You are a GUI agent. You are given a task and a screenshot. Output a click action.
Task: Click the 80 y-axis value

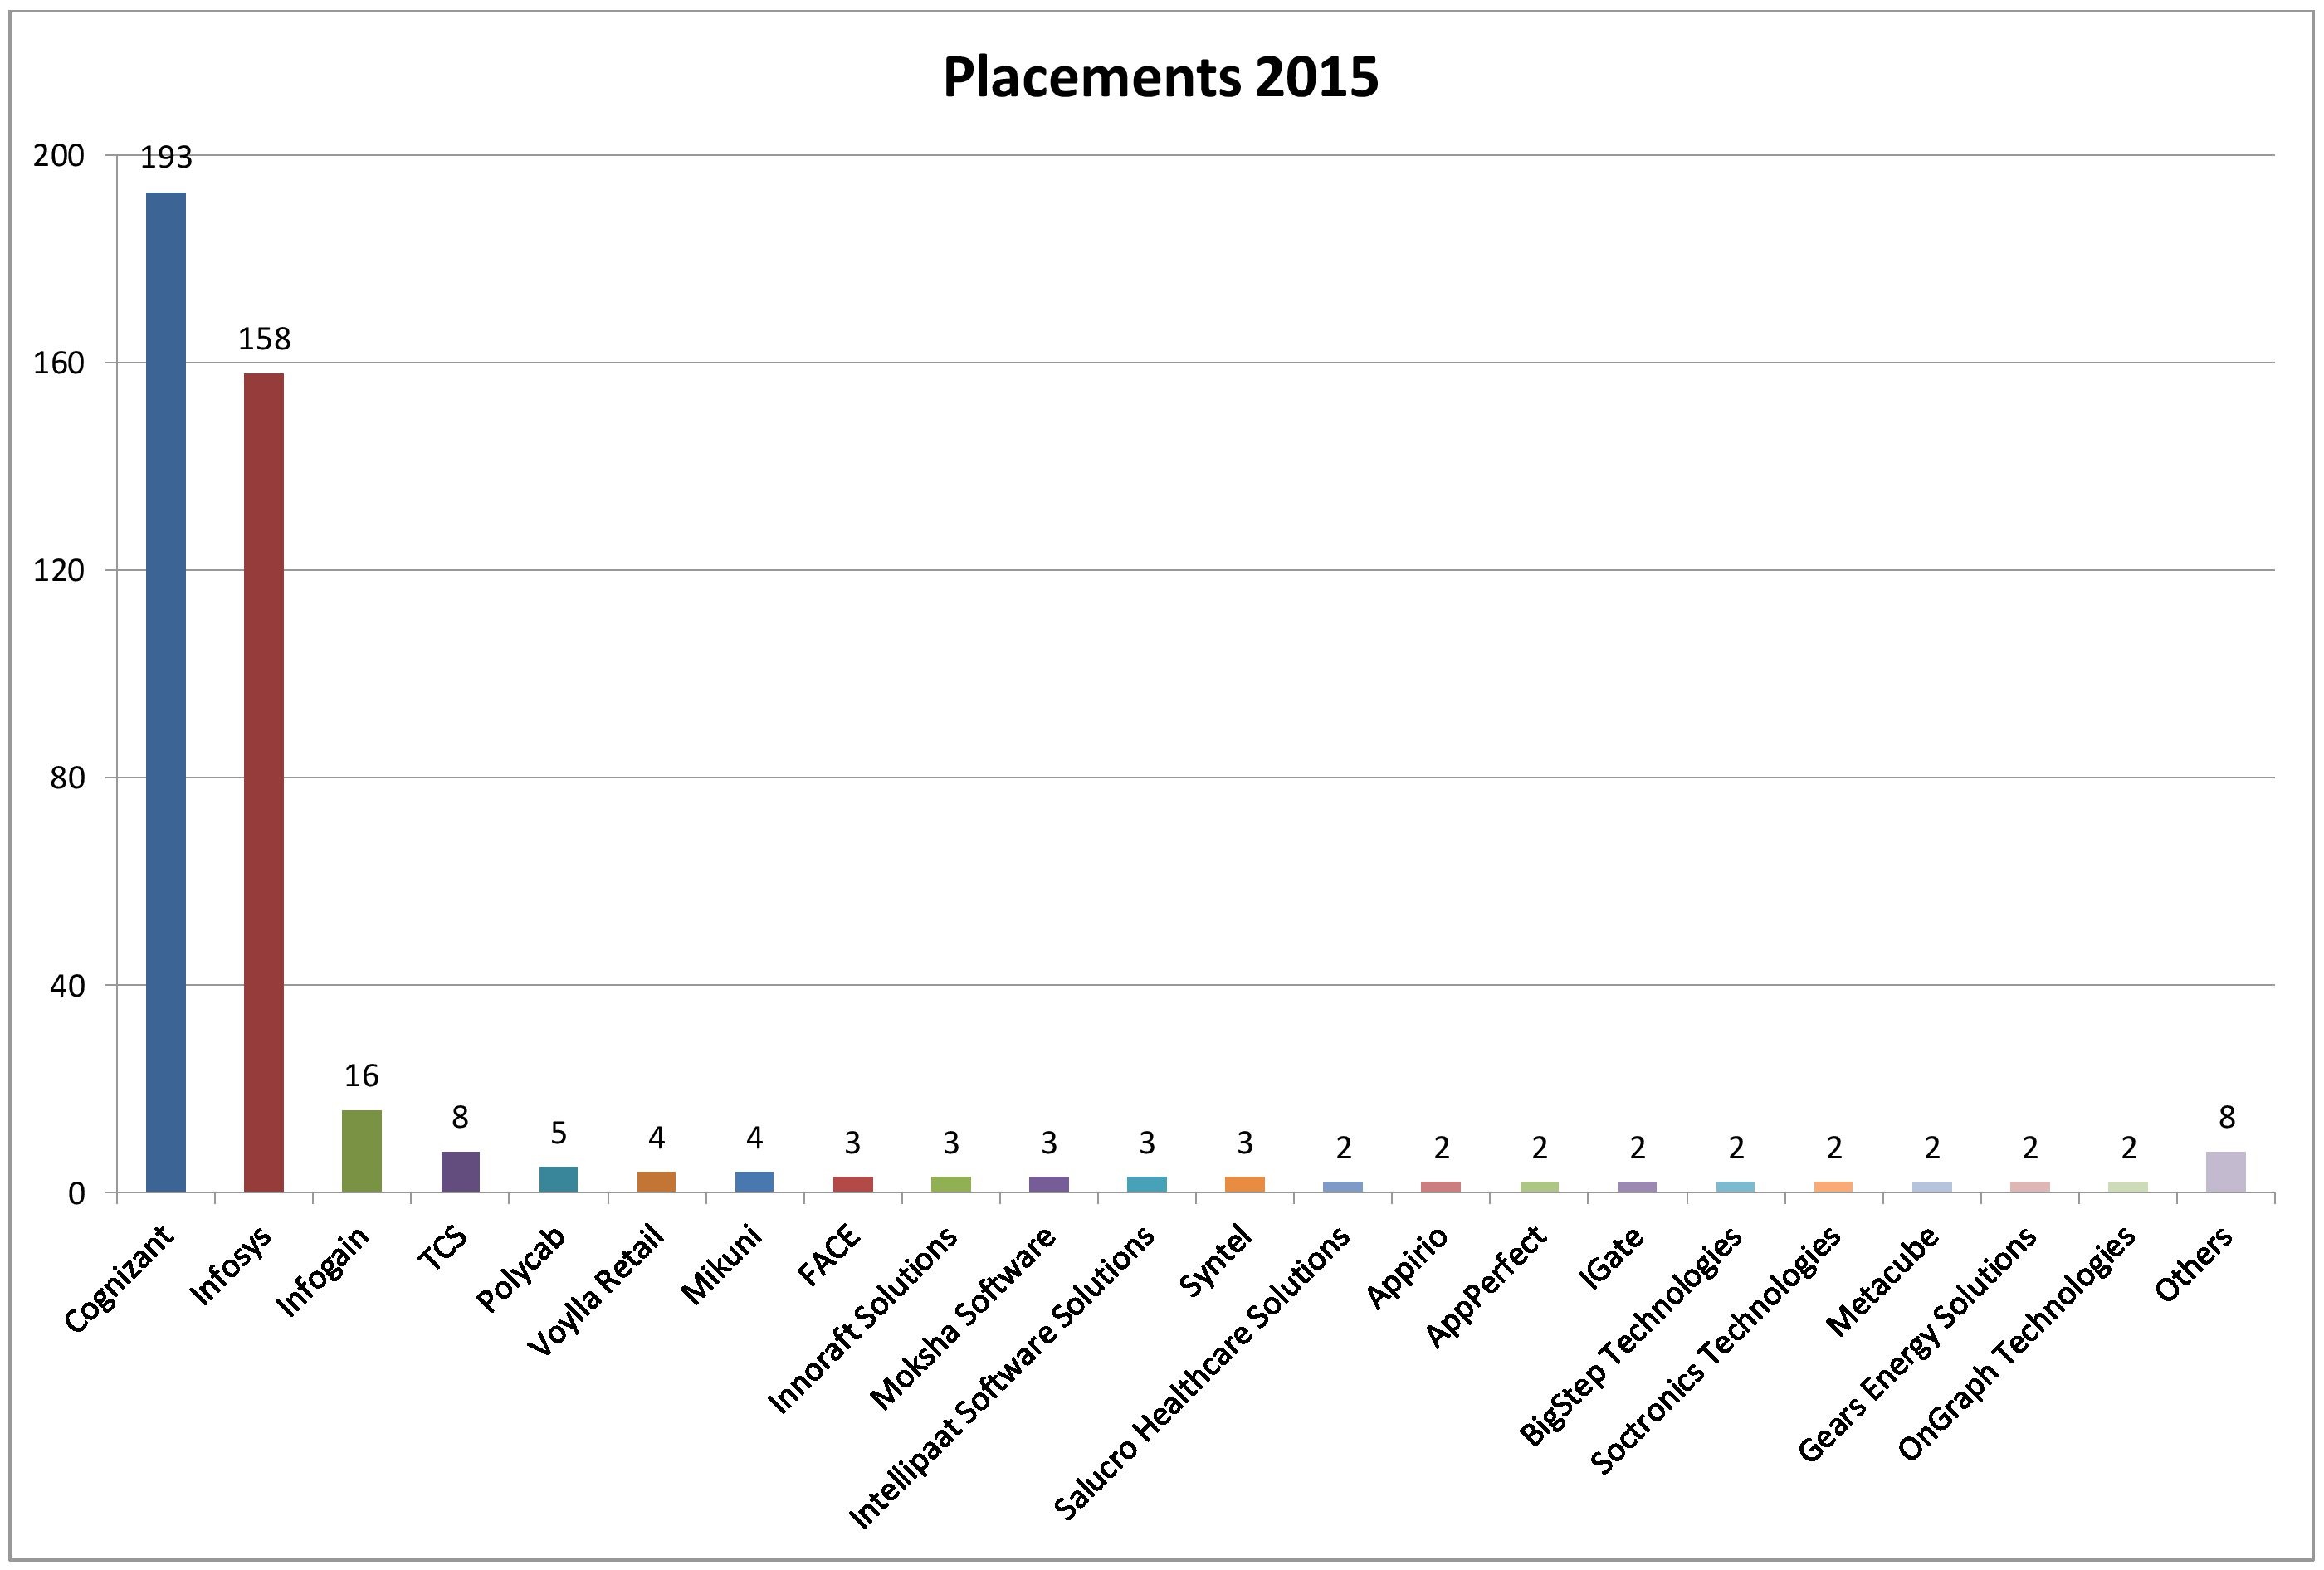[x=68, y=778]
